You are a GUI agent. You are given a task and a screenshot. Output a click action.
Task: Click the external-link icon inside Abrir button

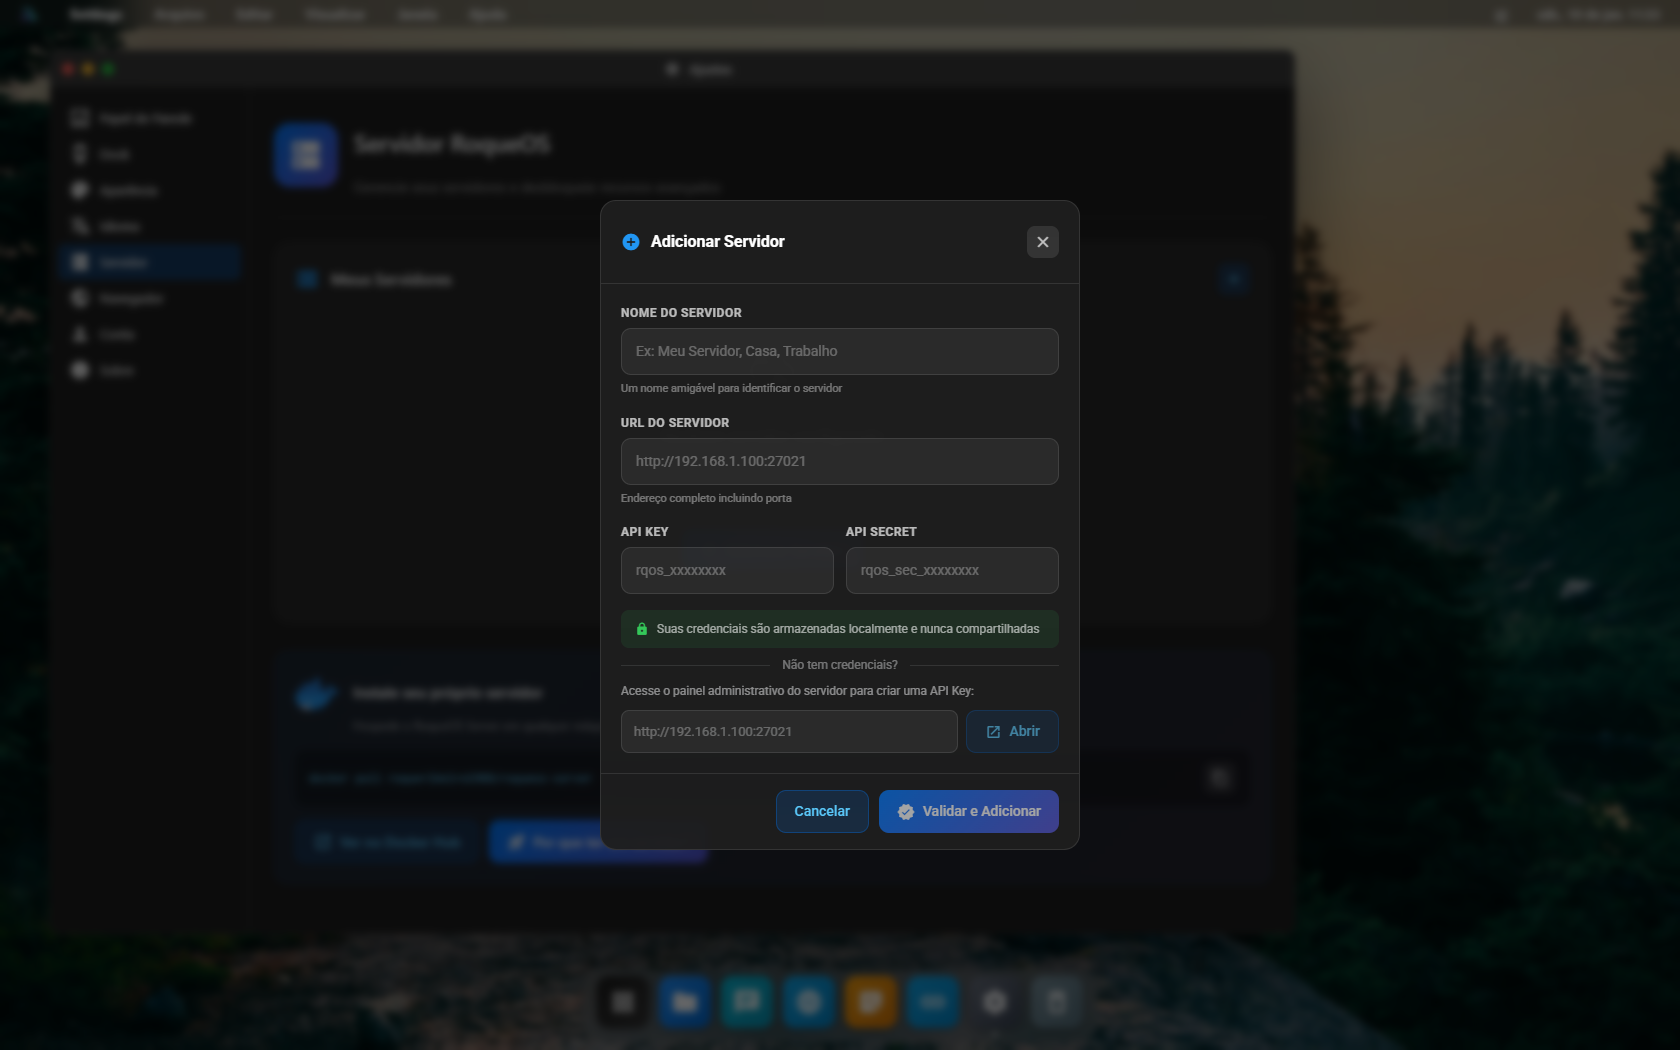993,732
